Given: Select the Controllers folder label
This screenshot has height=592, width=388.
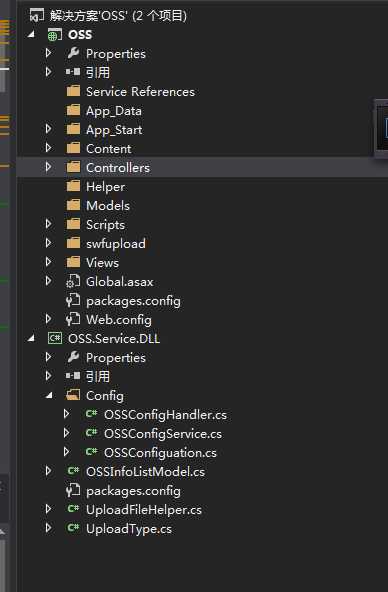Looking at the screenshot, I should click(x=118, y=168).
